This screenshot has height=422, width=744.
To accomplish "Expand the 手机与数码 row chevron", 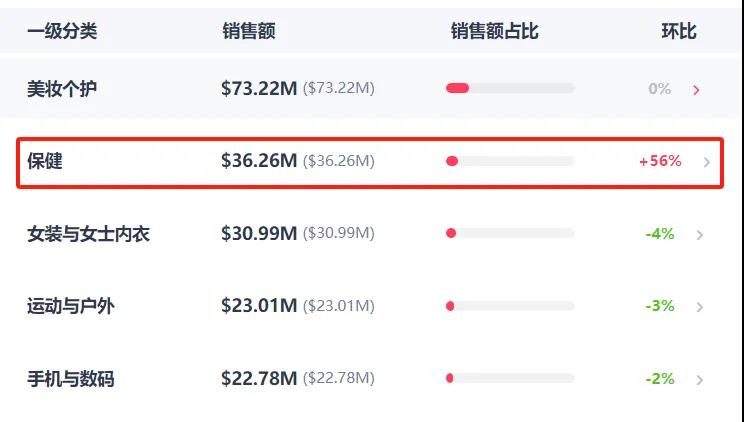I will (700, 380).
